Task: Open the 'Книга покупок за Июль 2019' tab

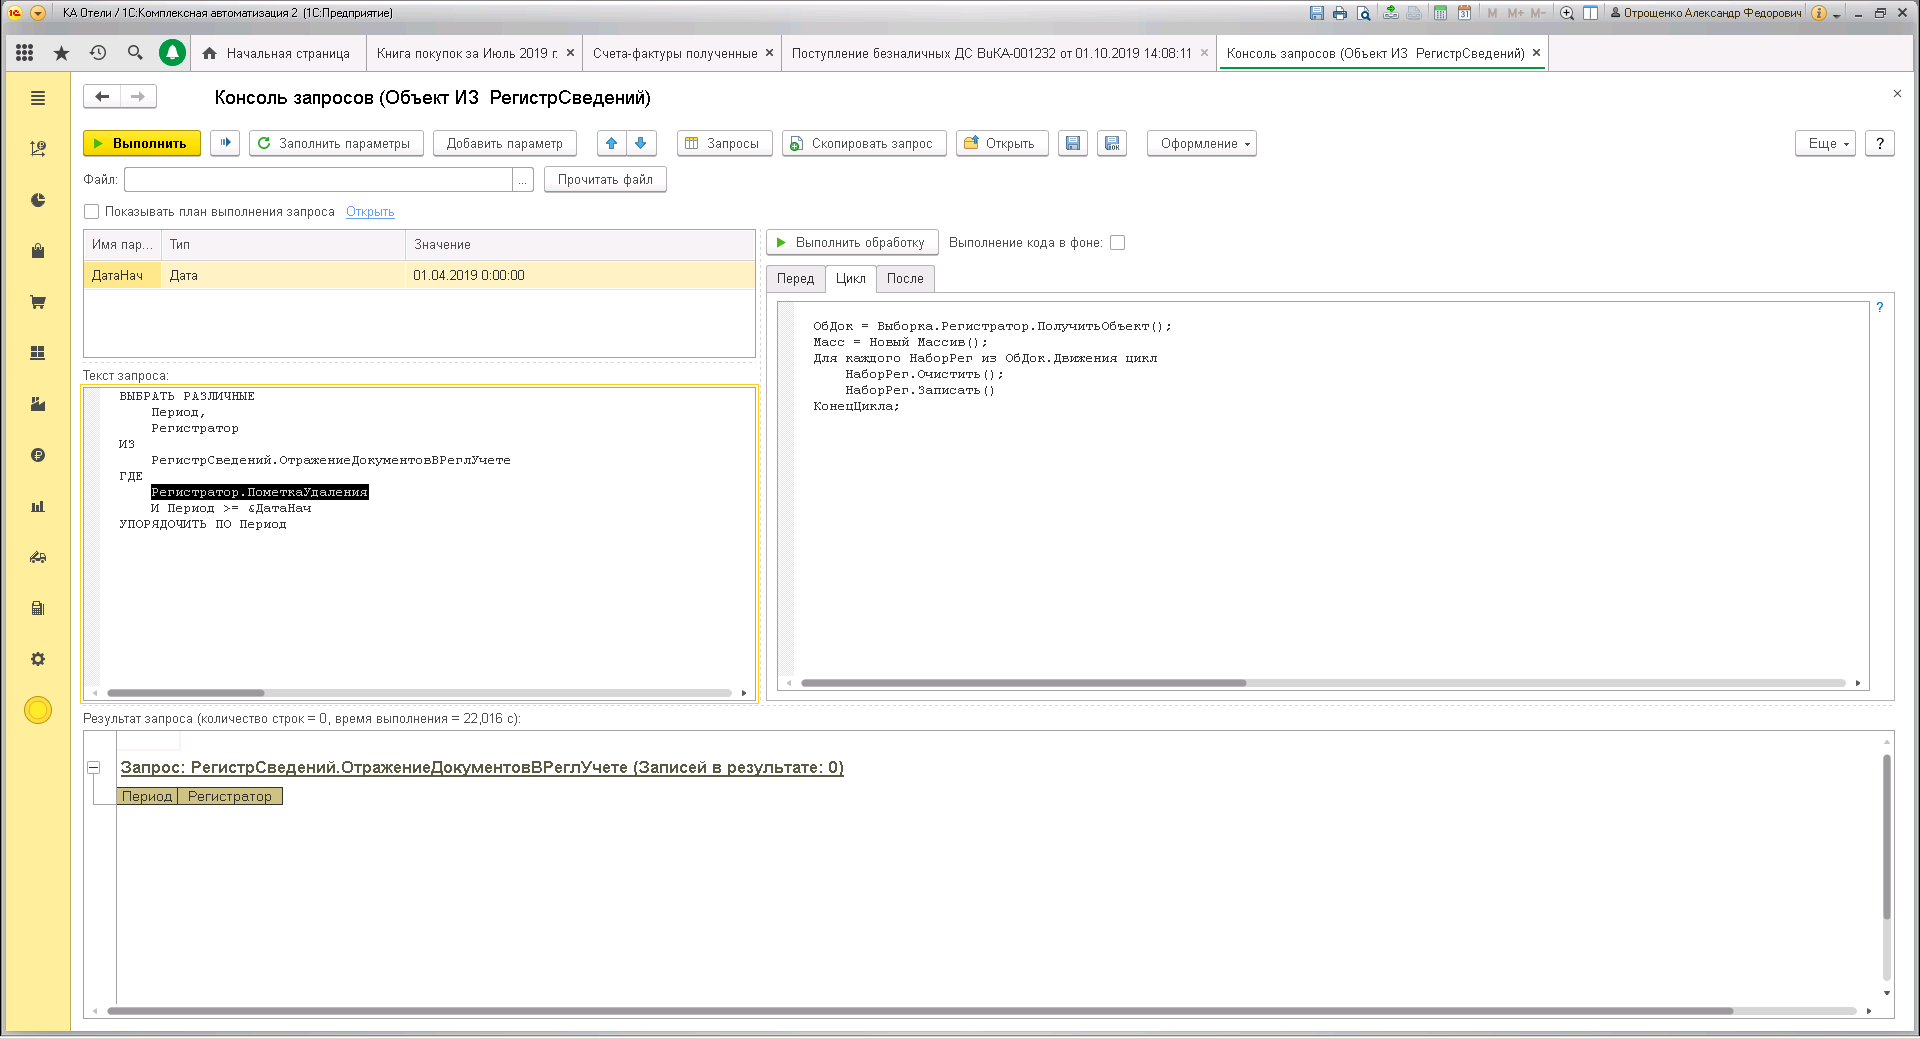Action: coord(467,53)
